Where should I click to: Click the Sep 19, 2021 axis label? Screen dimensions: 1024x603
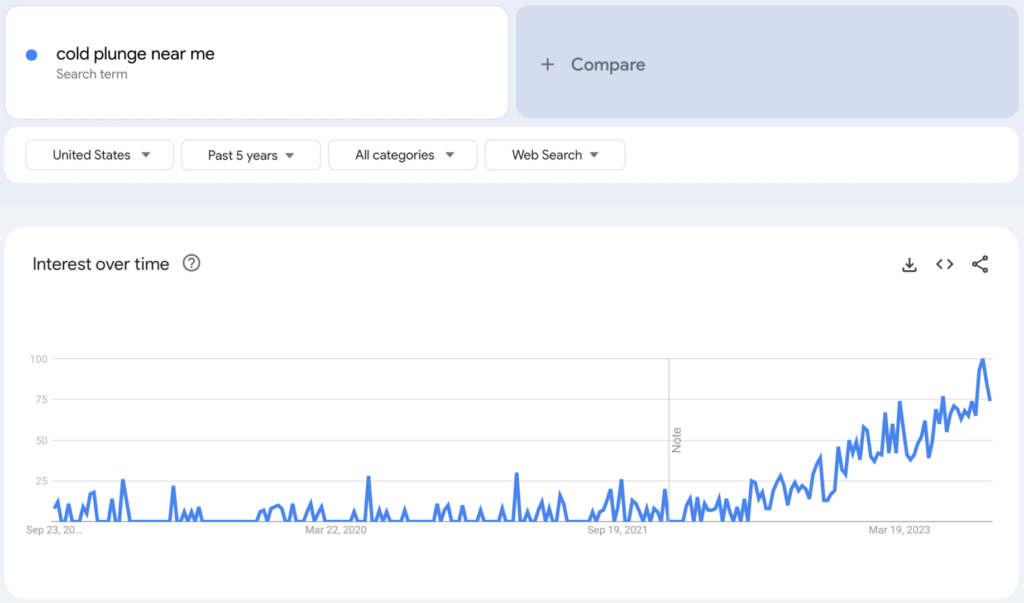[617, 530]
